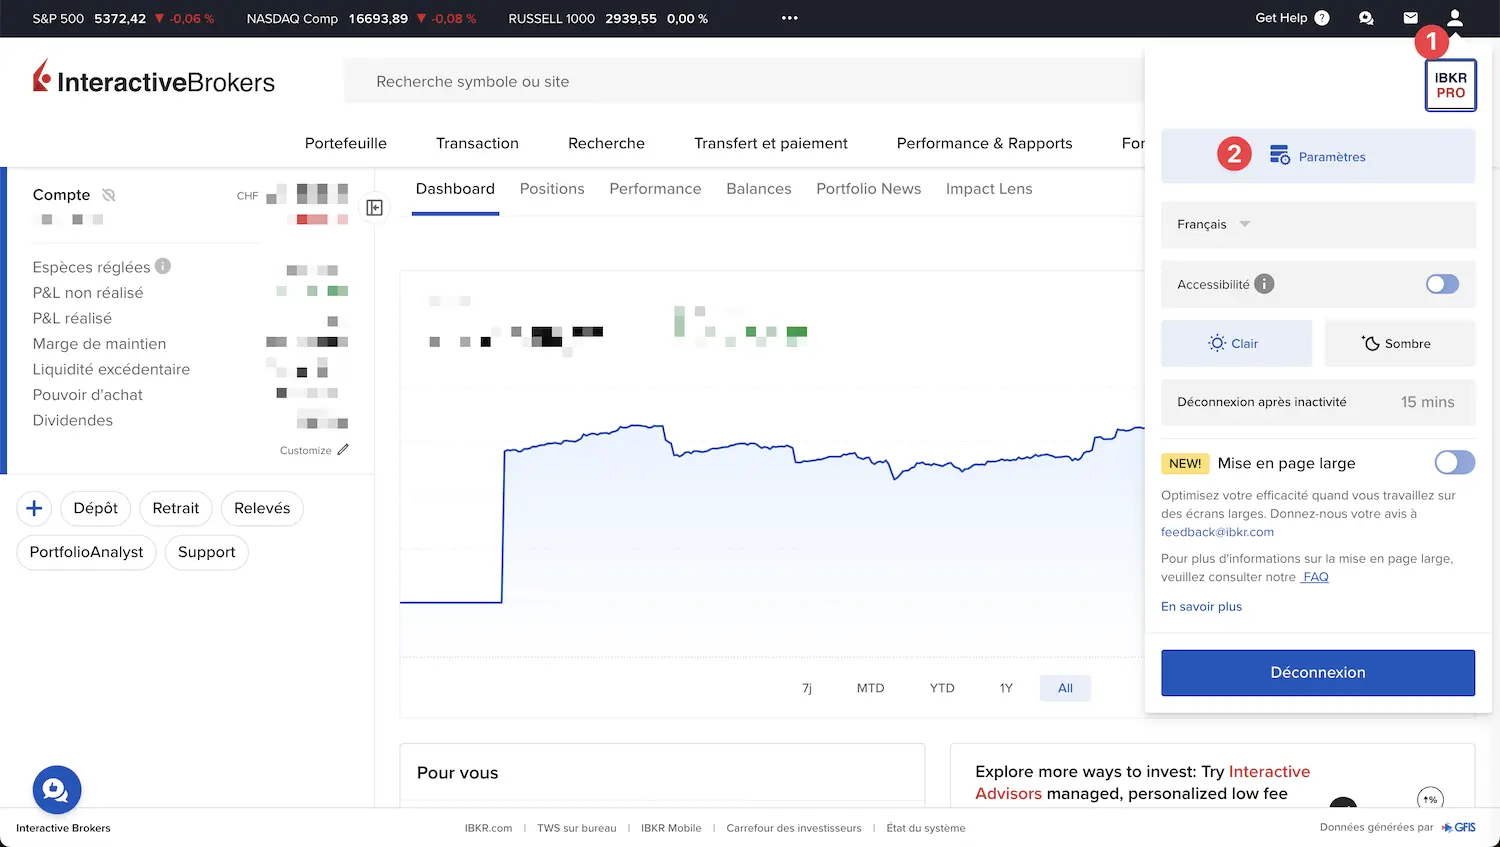Click the NASDAQ Comp ticker quote
The height and width of the screenshot is (847, 1500).
tap(361, 18)
